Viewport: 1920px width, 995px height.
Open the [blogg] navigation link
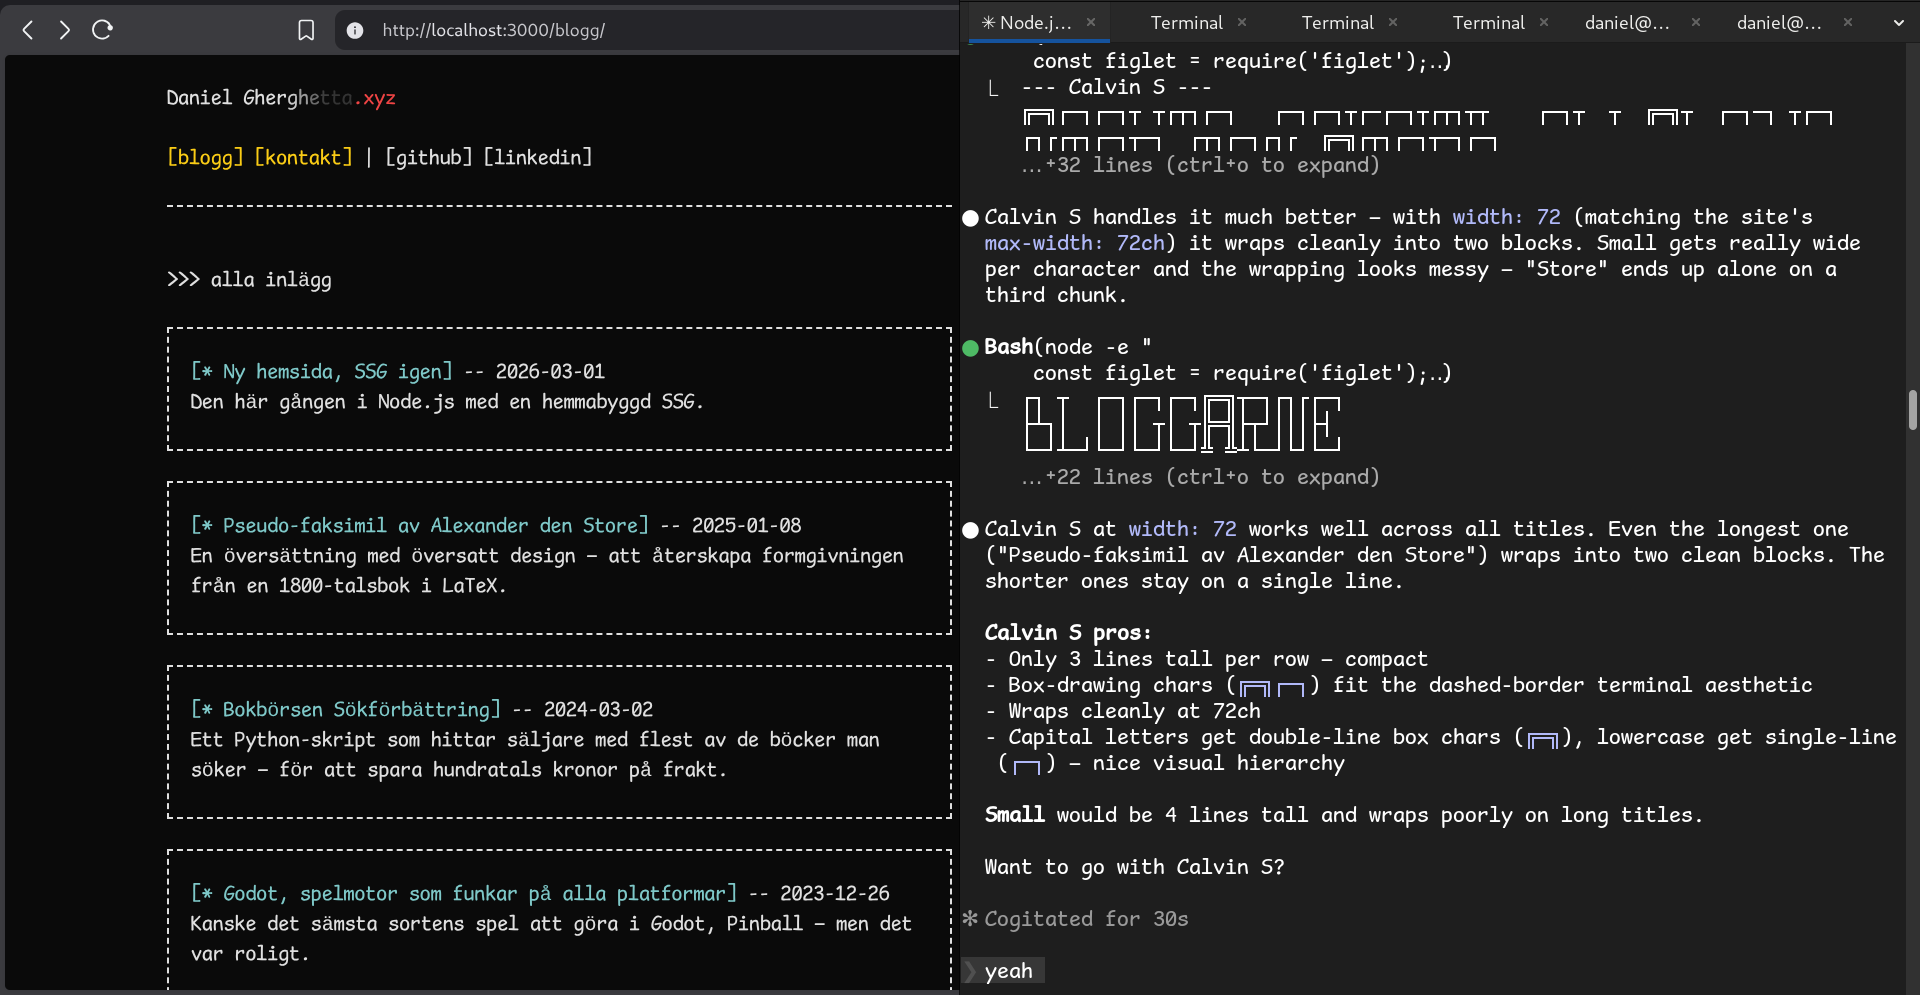click(205, 157)
